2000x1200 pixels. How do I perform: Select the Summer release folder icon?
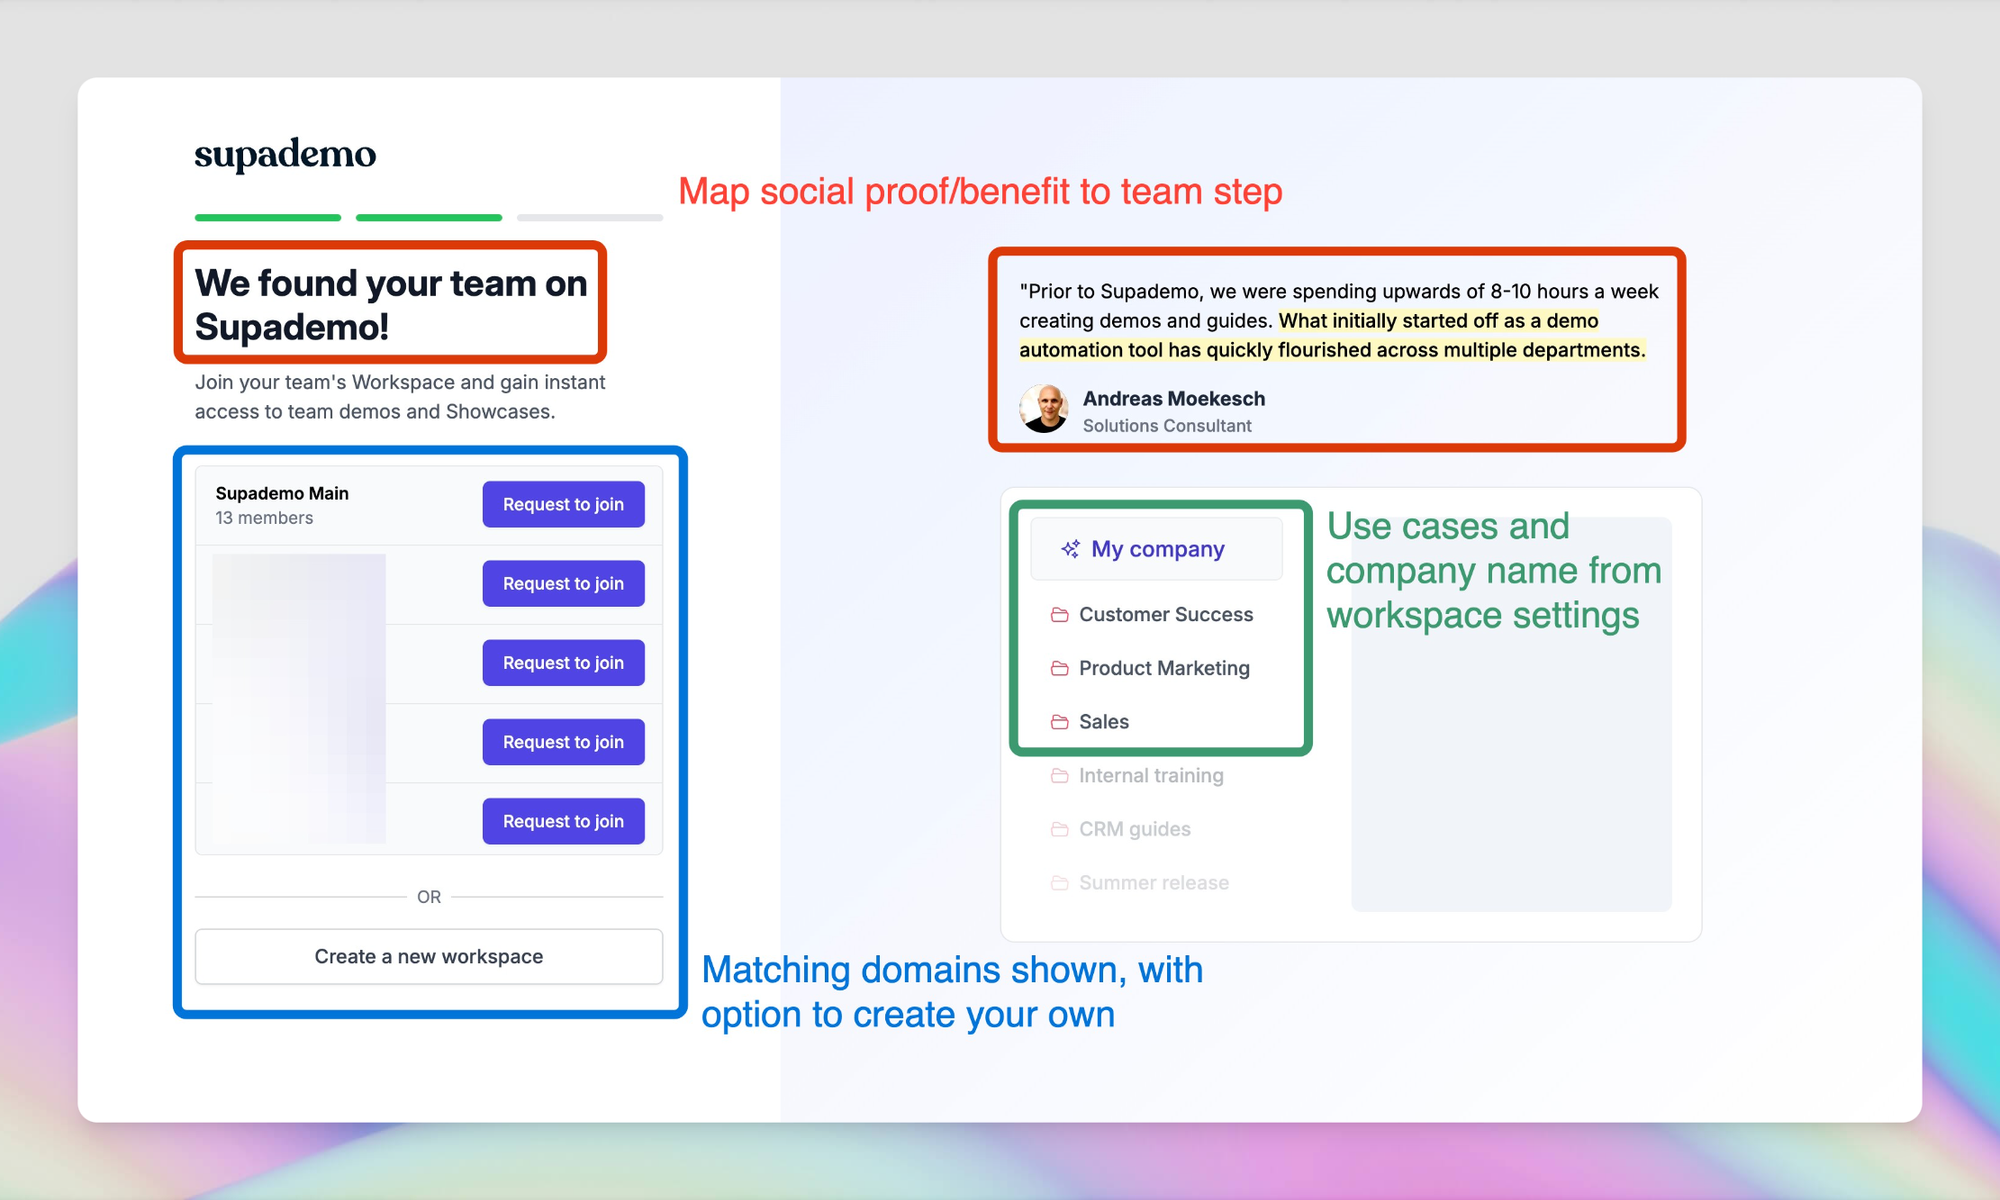pyautogui.click(x=1060, y=883)
